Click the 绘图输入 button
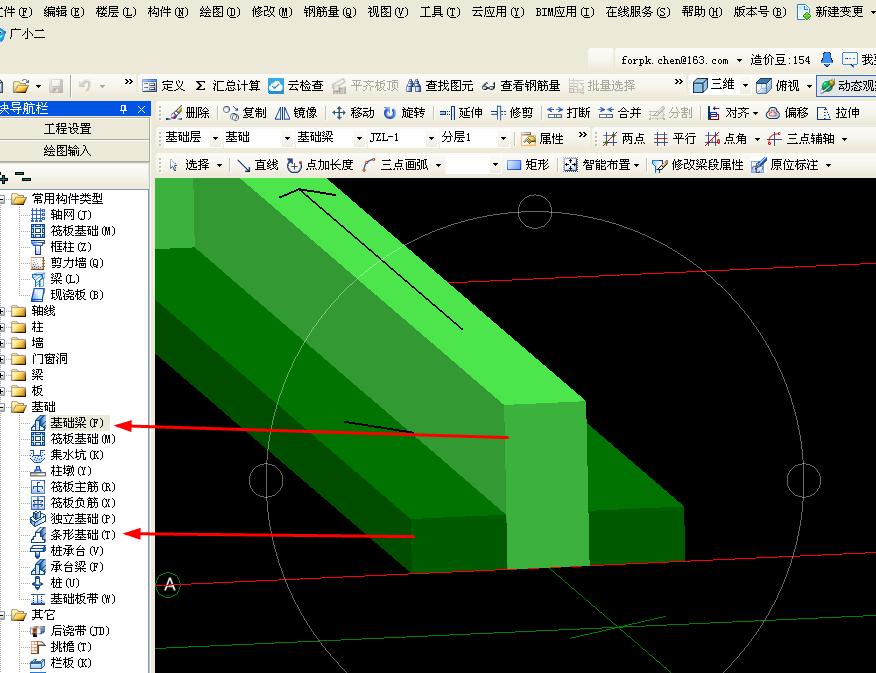876x673 pixels. [x=67, y=151]
